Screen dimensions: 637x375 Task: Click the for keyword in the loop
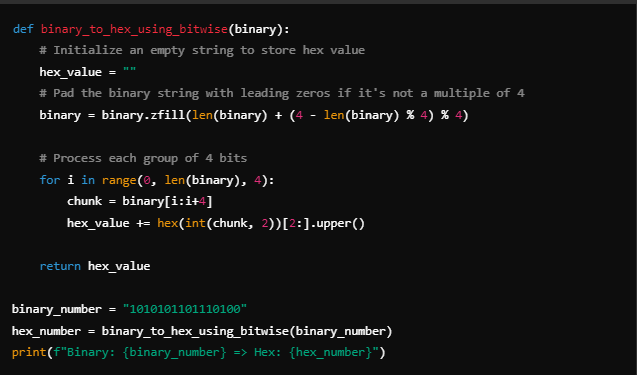pyautogui.click(x=50, y=180)
